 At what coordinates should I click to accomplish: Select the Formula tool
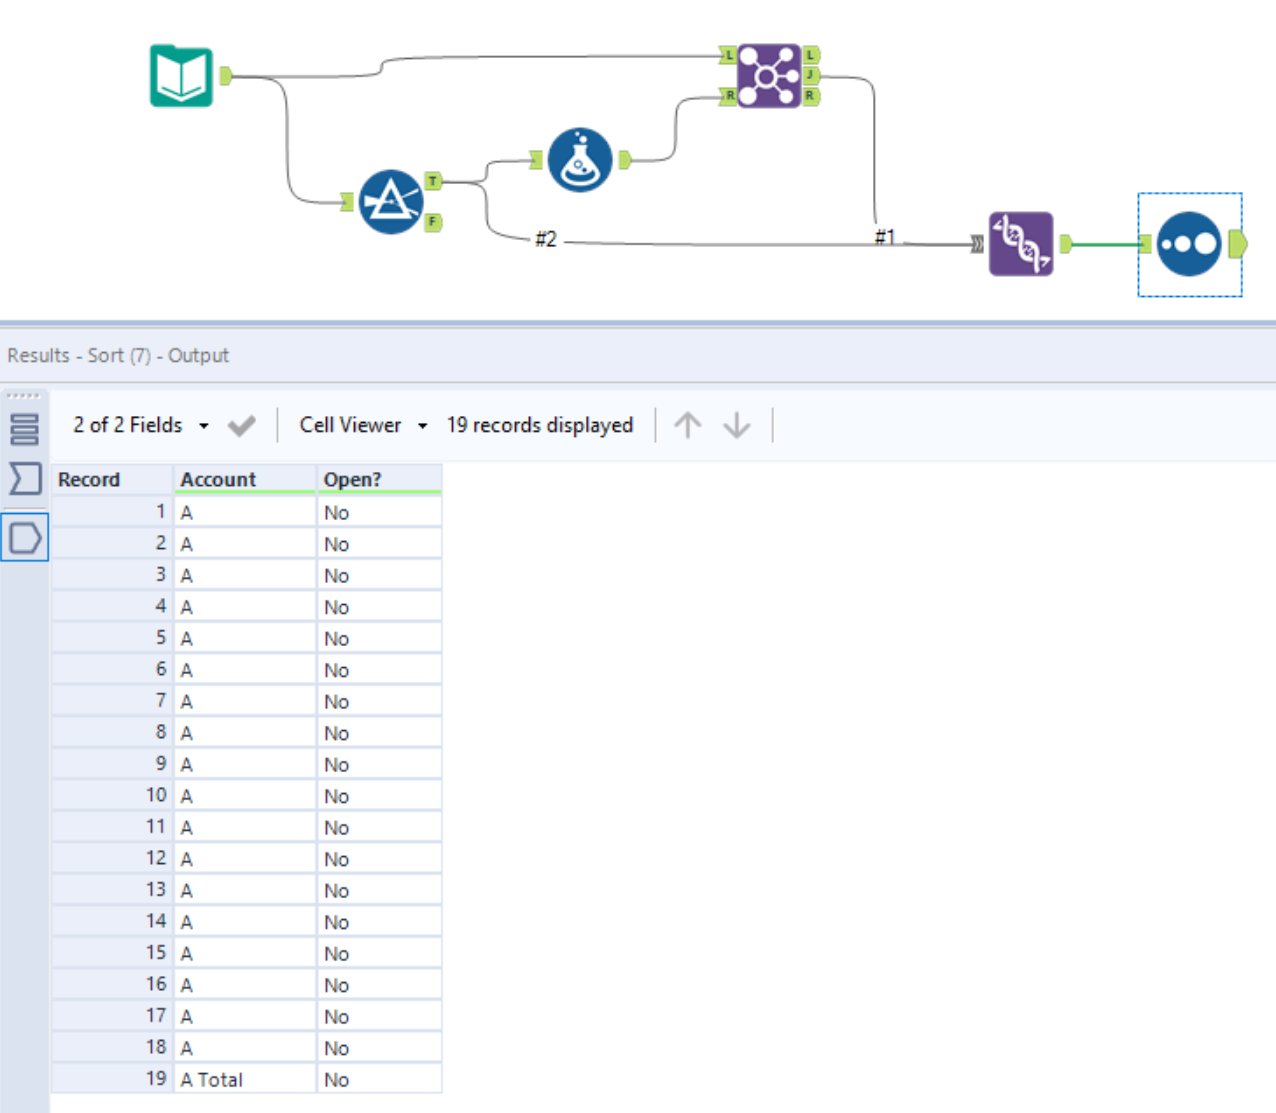[580, 158]
